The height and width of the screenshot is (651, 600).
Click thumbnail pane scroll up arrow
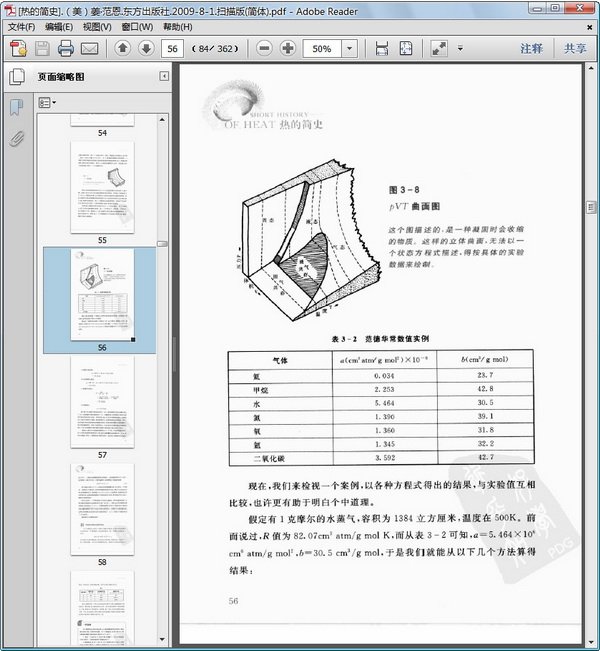tap(162, 119)
